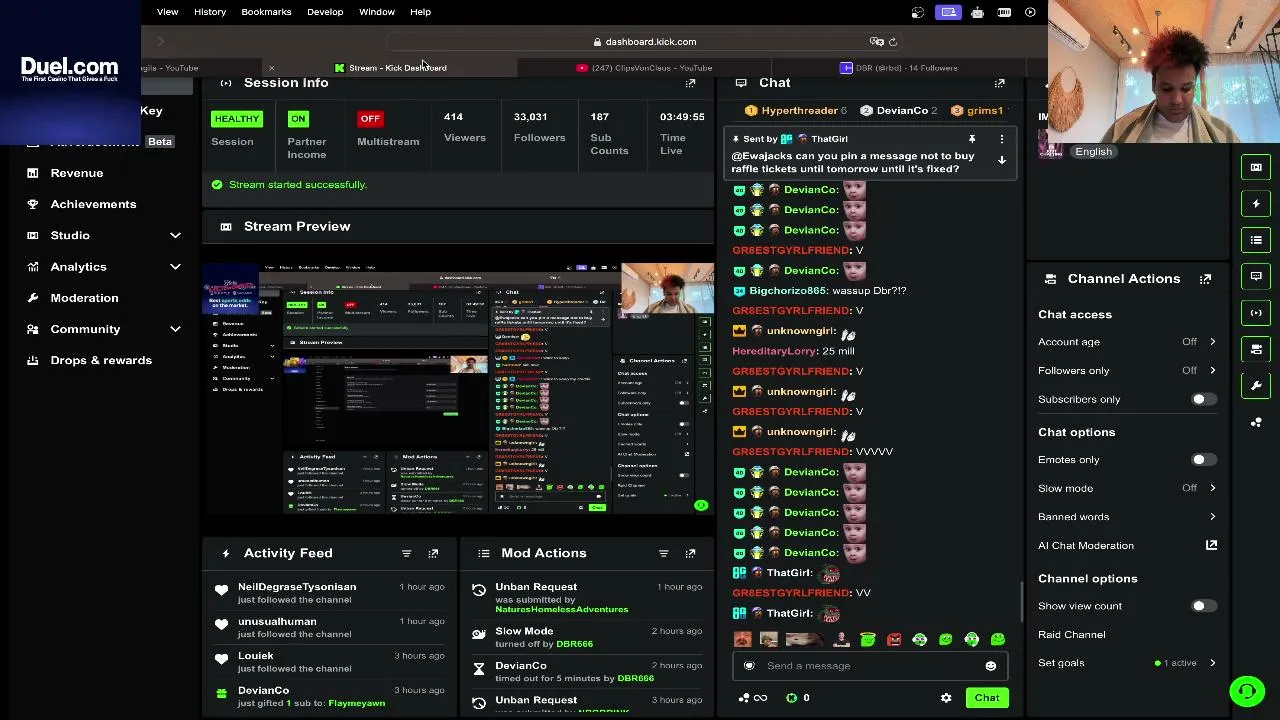Screen dimensions: 1280x720
Task: Toggle chat widget icon in right rail
Action: (x=1256, y=276)
